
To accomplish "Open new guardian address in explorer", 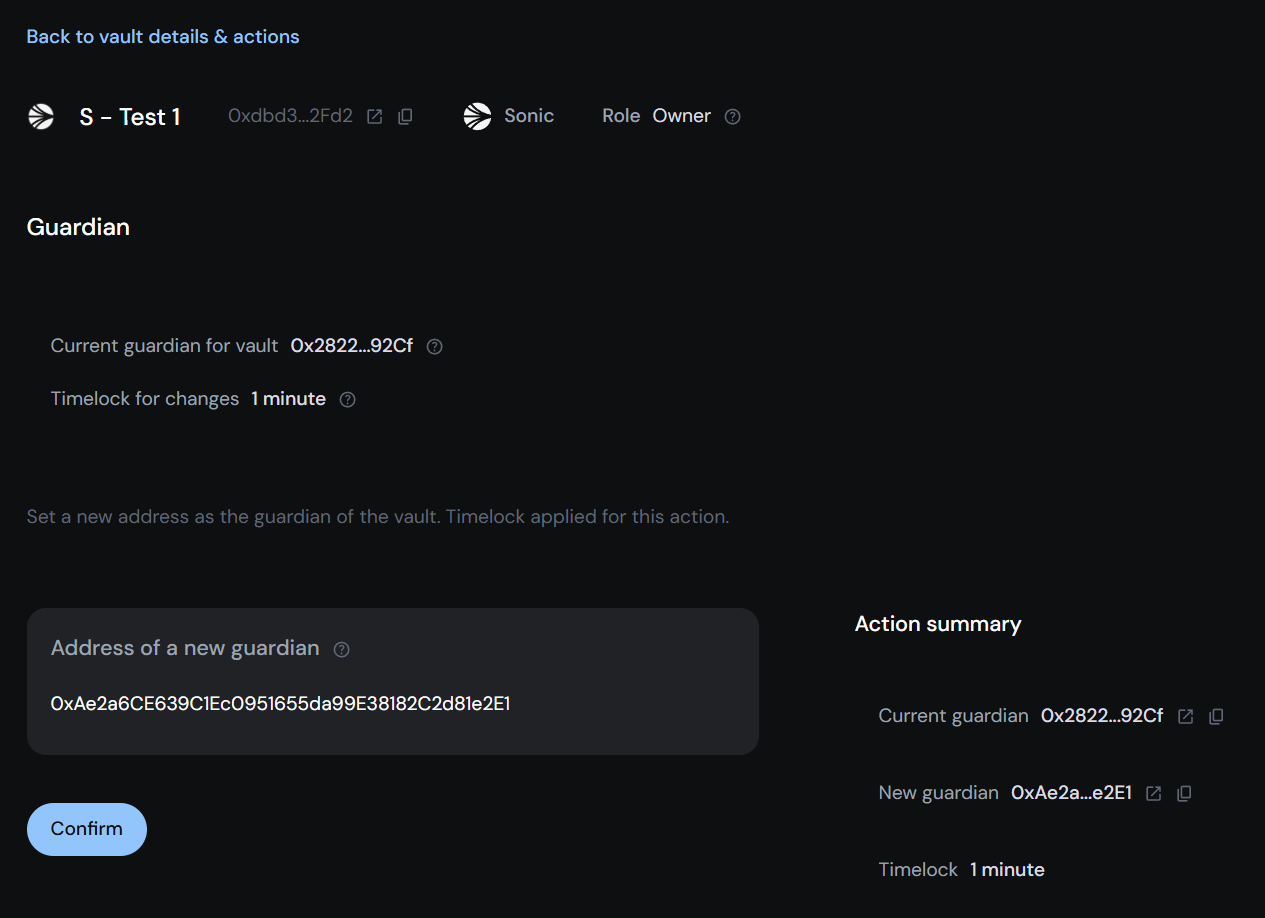I will click(x=1153, y=794).
